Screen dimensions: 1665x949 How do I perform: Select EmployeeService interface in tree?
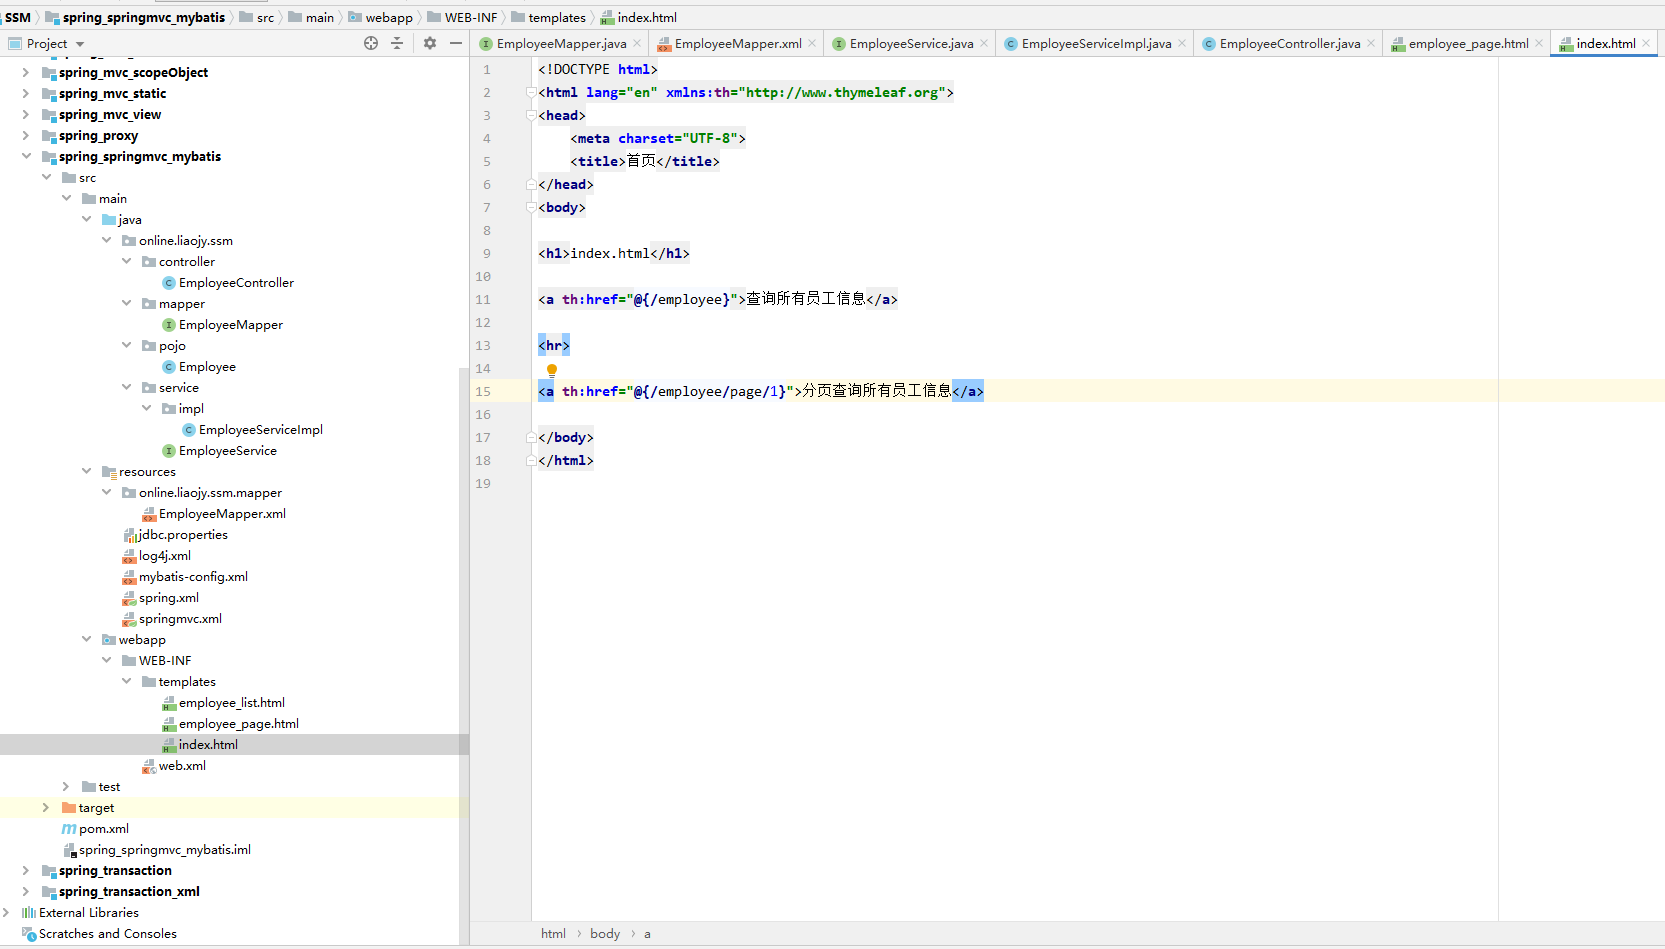(227, 451)
